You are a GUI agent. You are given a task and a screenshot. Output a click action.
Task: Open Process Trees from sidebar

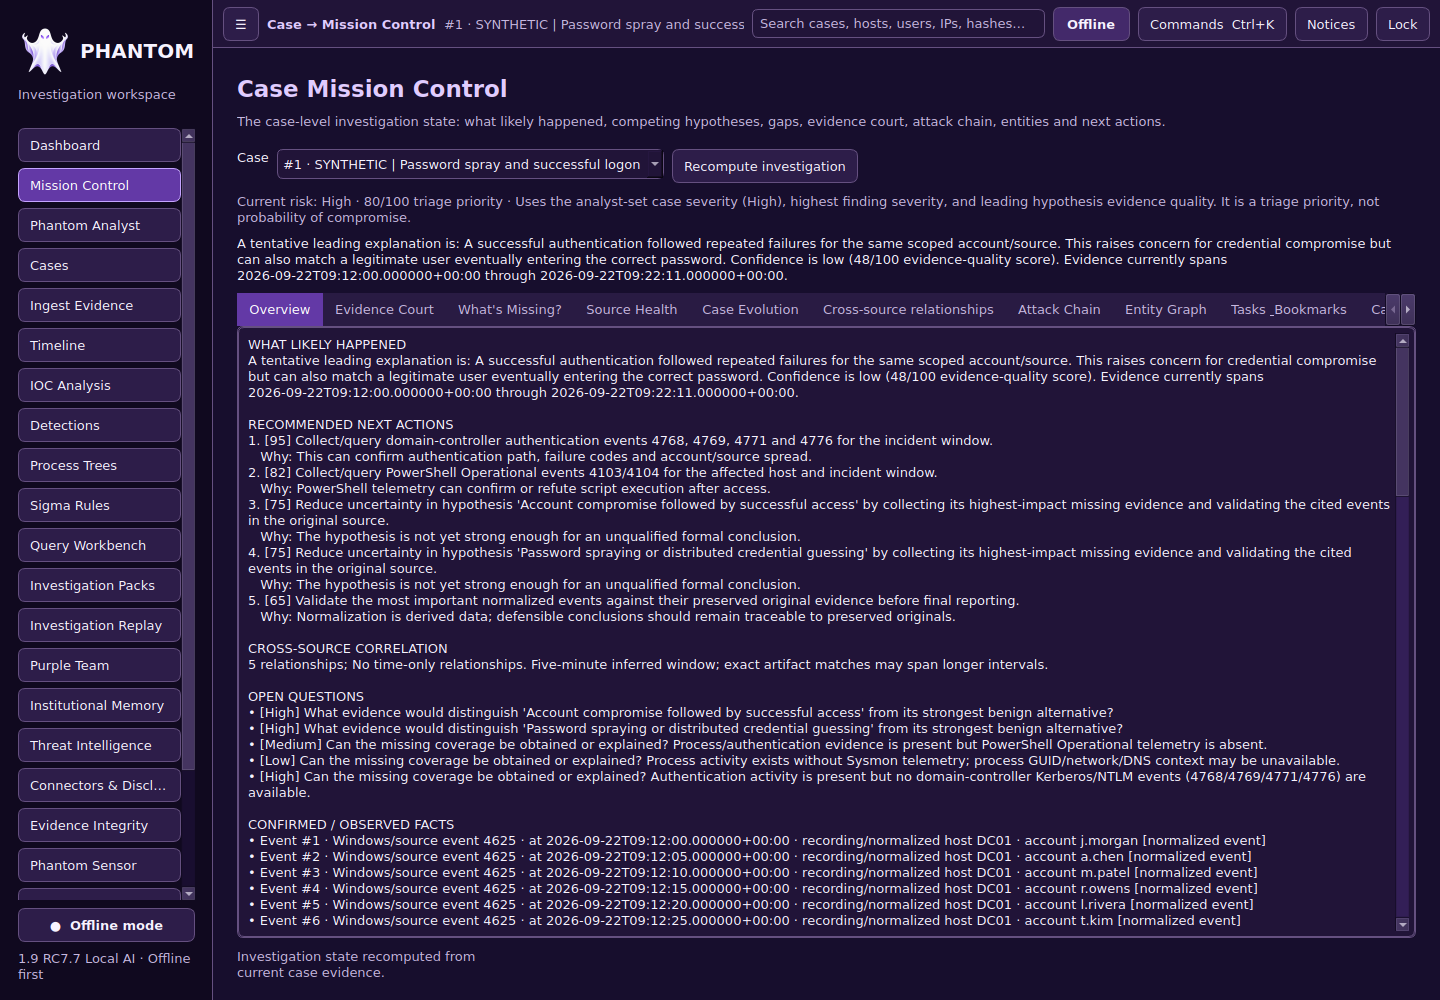[x=99, y=465]
